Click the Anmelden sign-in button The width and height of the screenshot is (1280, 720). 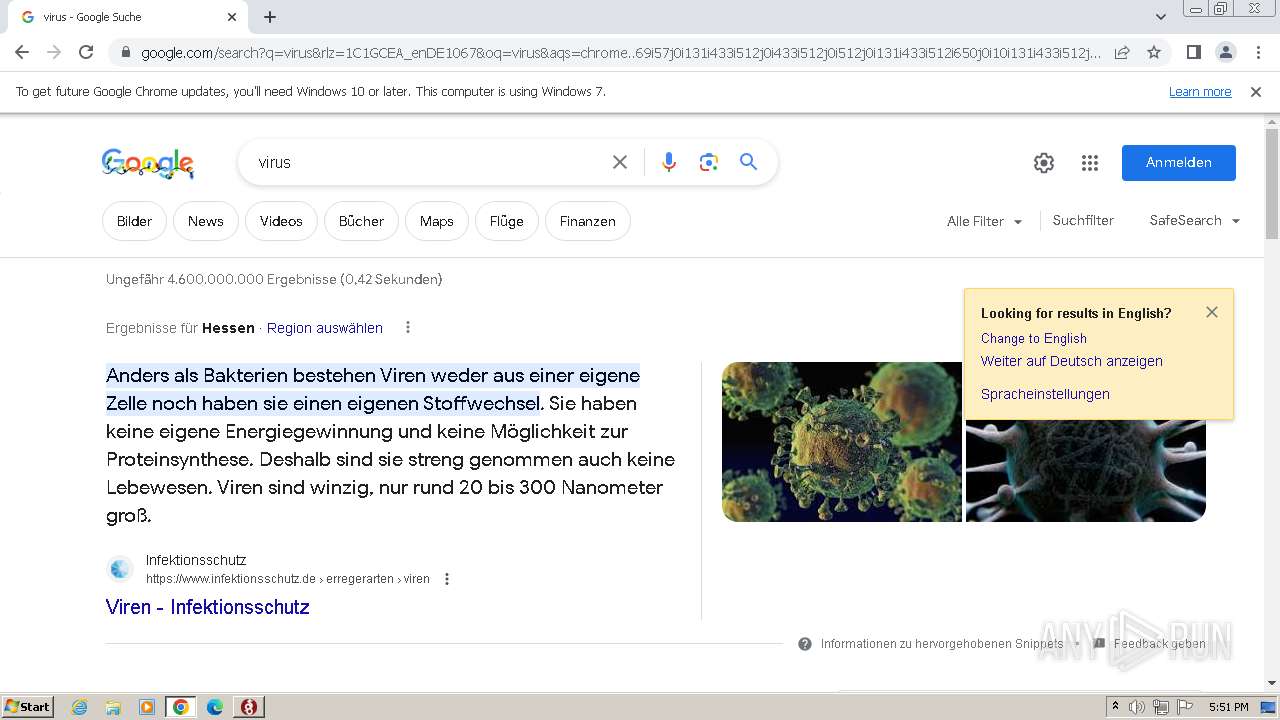[1178, 163]
